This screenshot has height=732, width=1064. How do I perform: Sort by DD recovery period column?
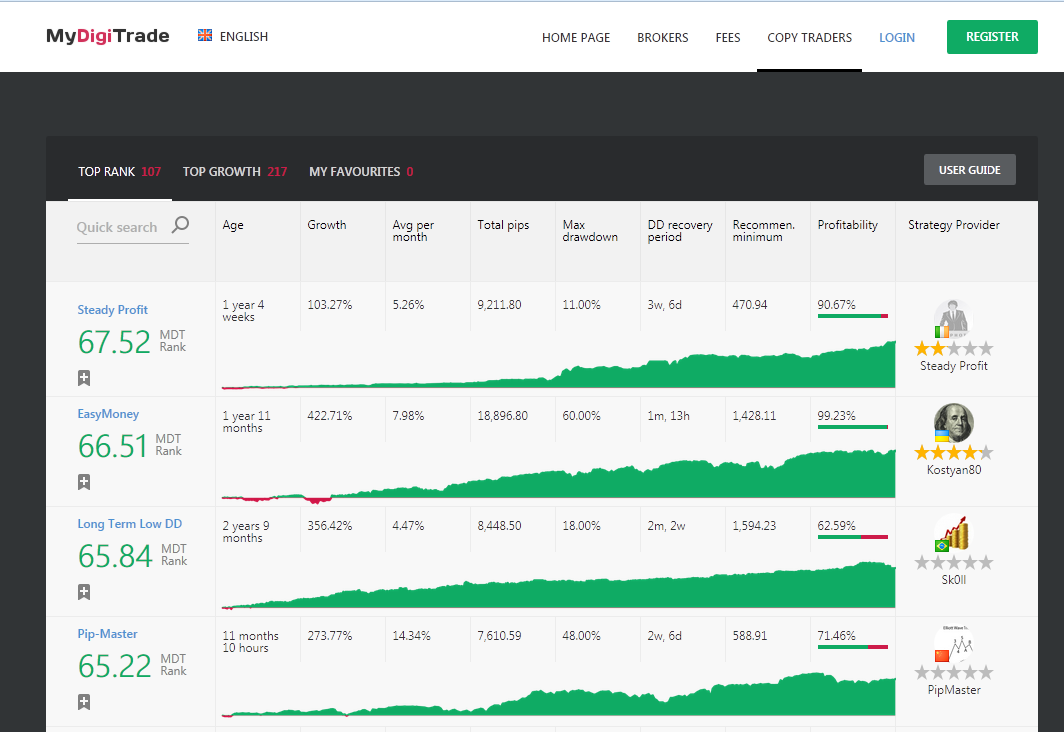click(x=680, y=231)
